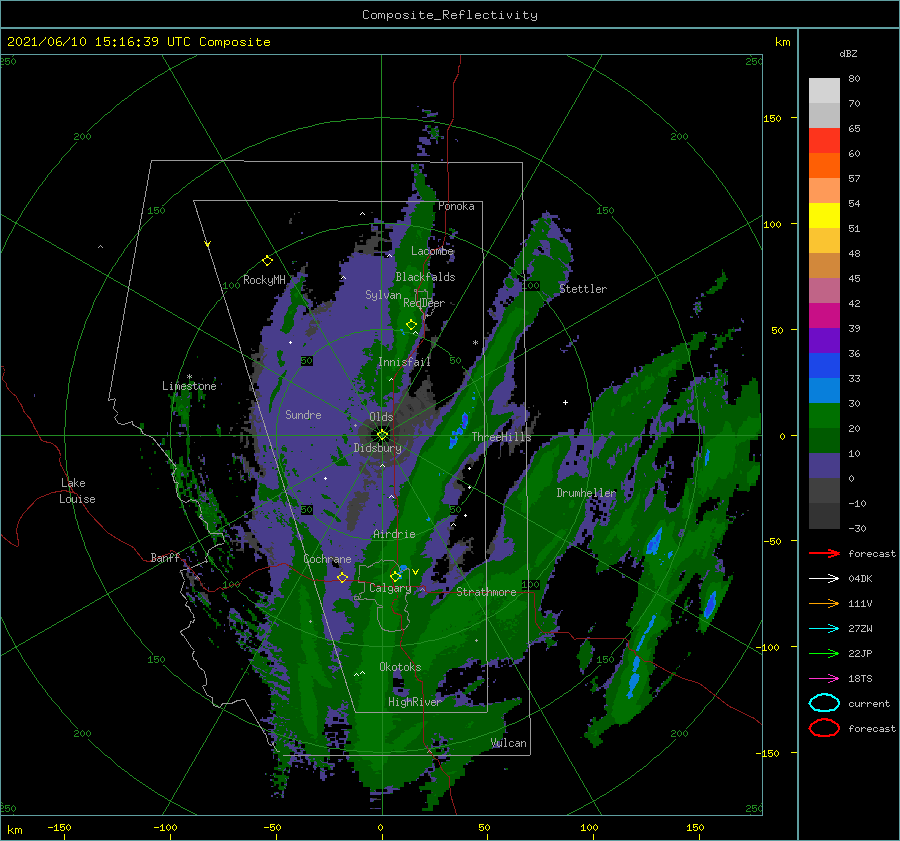Select the yellow radar site marker between Olds and Didsbury
Image resolution: width=900 pixels, height=841 pixels.
click(x=382, y=435)
